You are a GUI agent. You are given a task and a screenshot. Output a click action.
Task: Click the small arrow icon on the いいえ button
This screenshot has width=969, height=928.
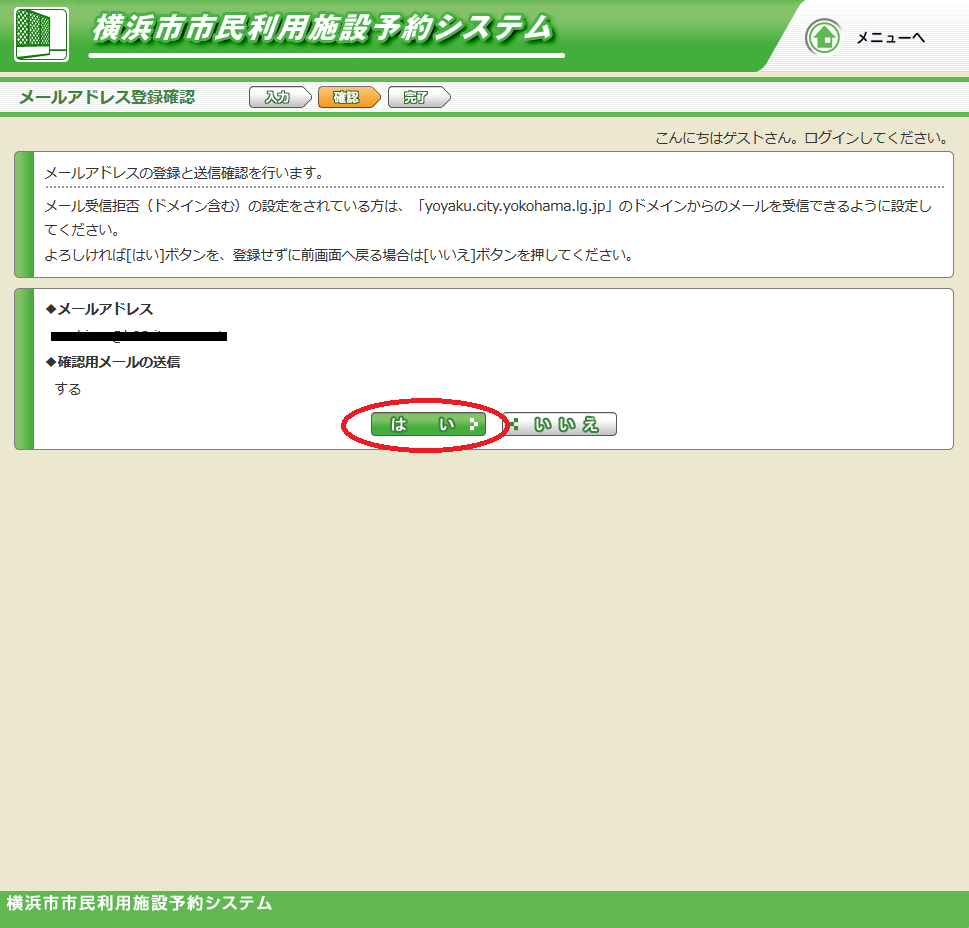[x=514, y=425]
